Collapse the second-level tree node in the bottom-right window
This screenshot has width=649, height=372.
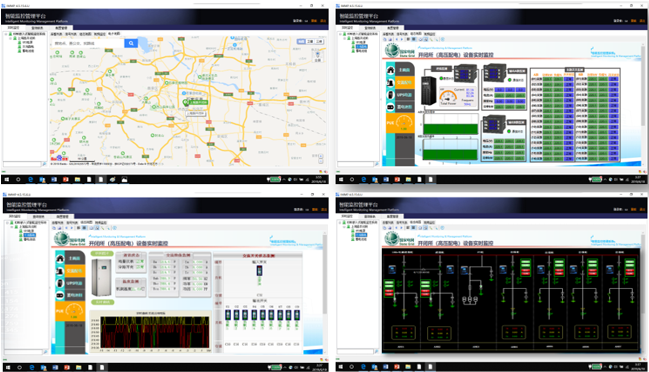(x=344, y=227)
